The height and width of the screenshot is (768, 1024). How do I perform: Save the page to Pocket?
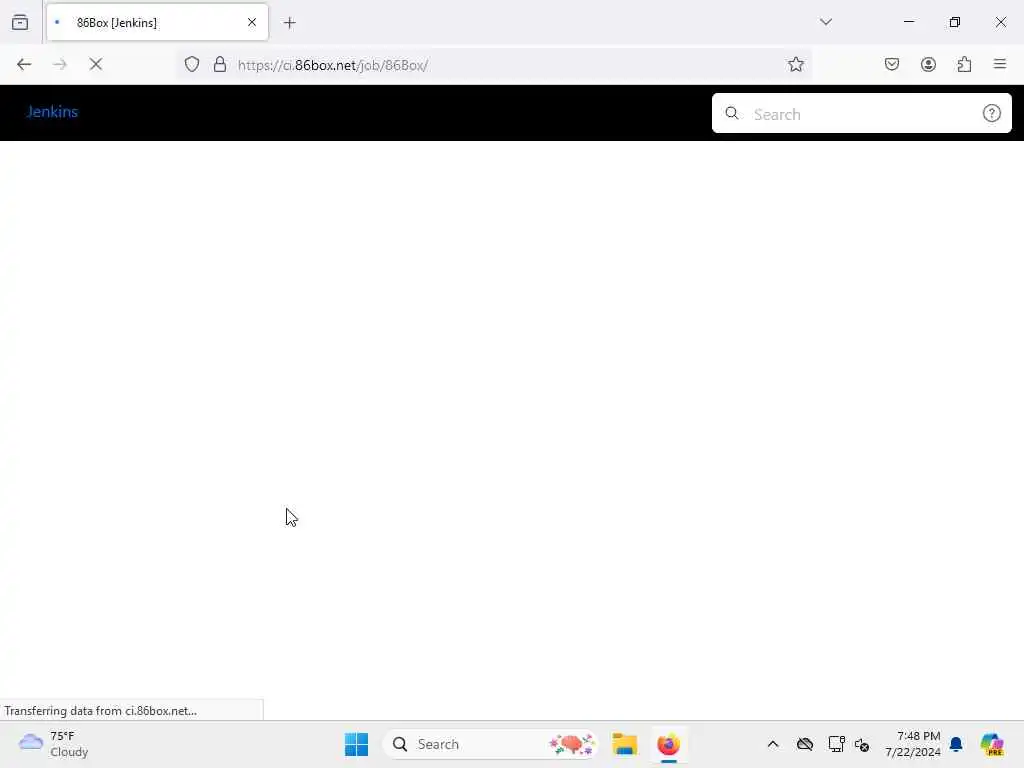coord(891,64)
